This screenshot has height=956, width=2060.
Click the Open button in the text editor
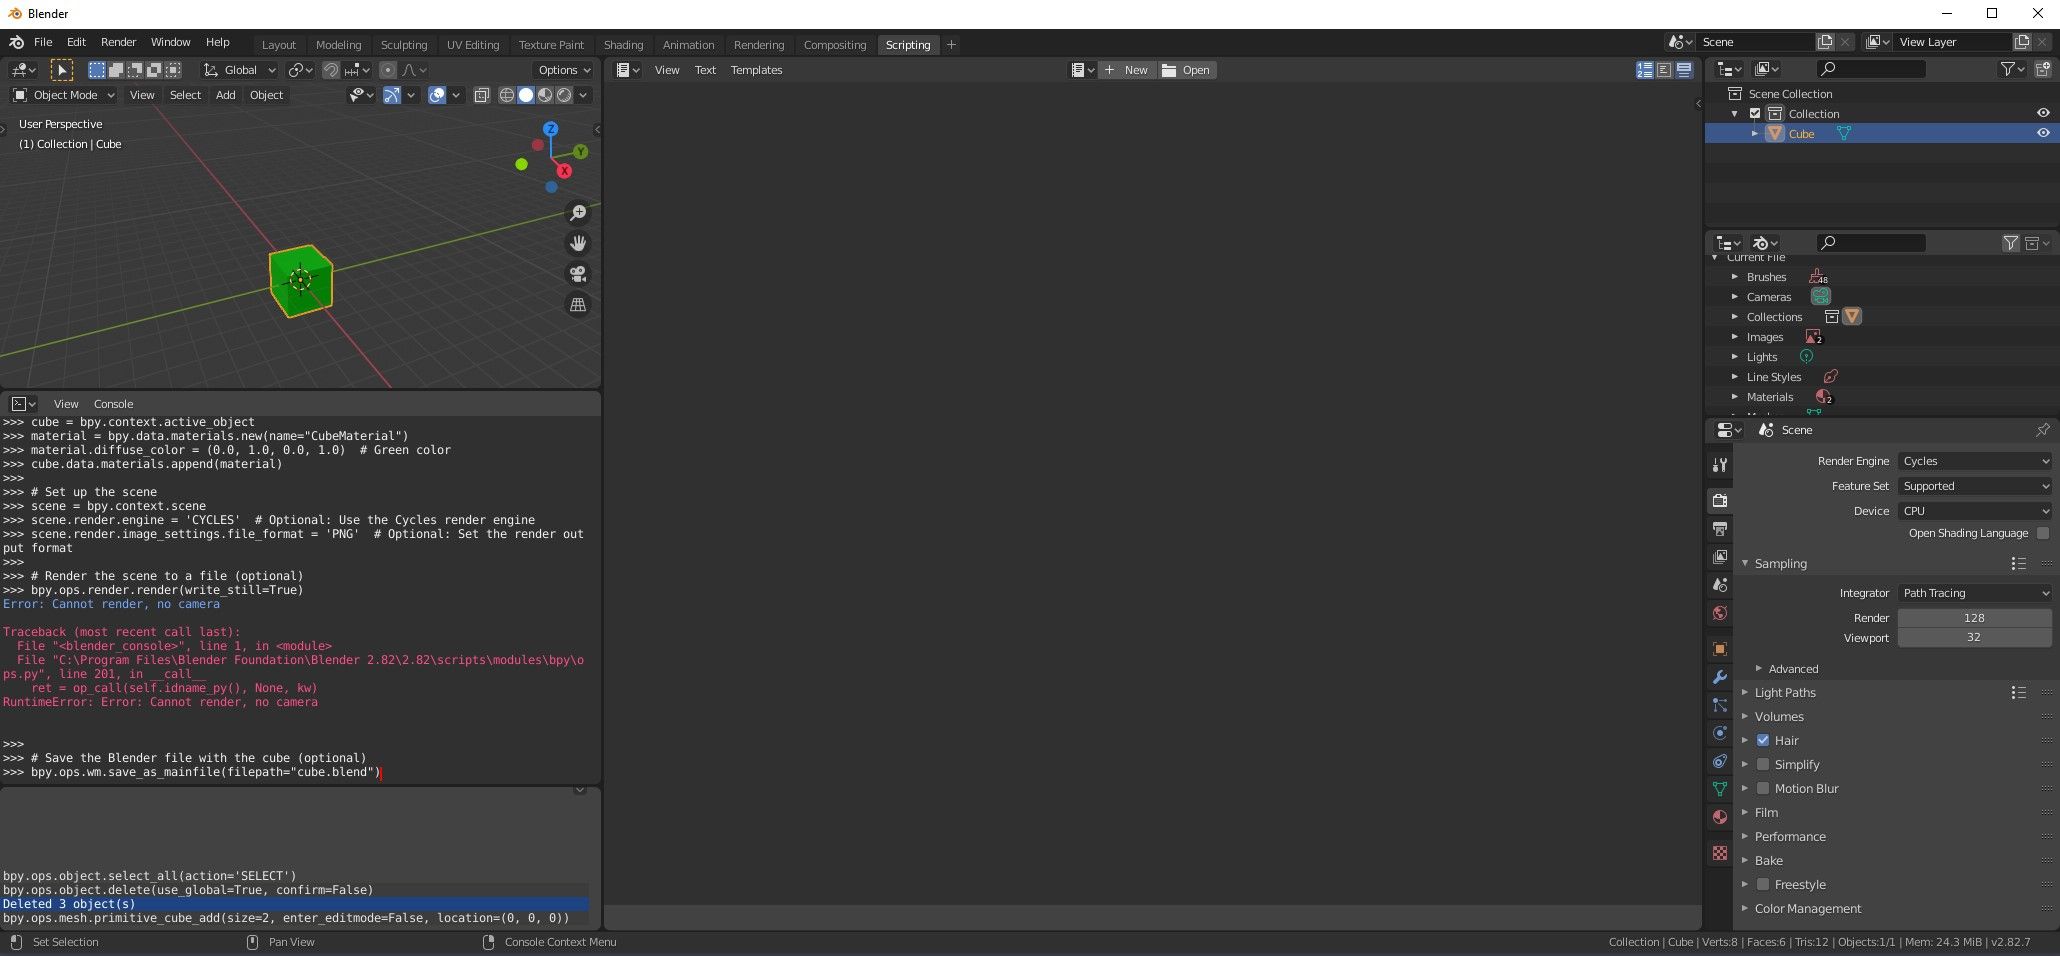tap(1186, 70)
